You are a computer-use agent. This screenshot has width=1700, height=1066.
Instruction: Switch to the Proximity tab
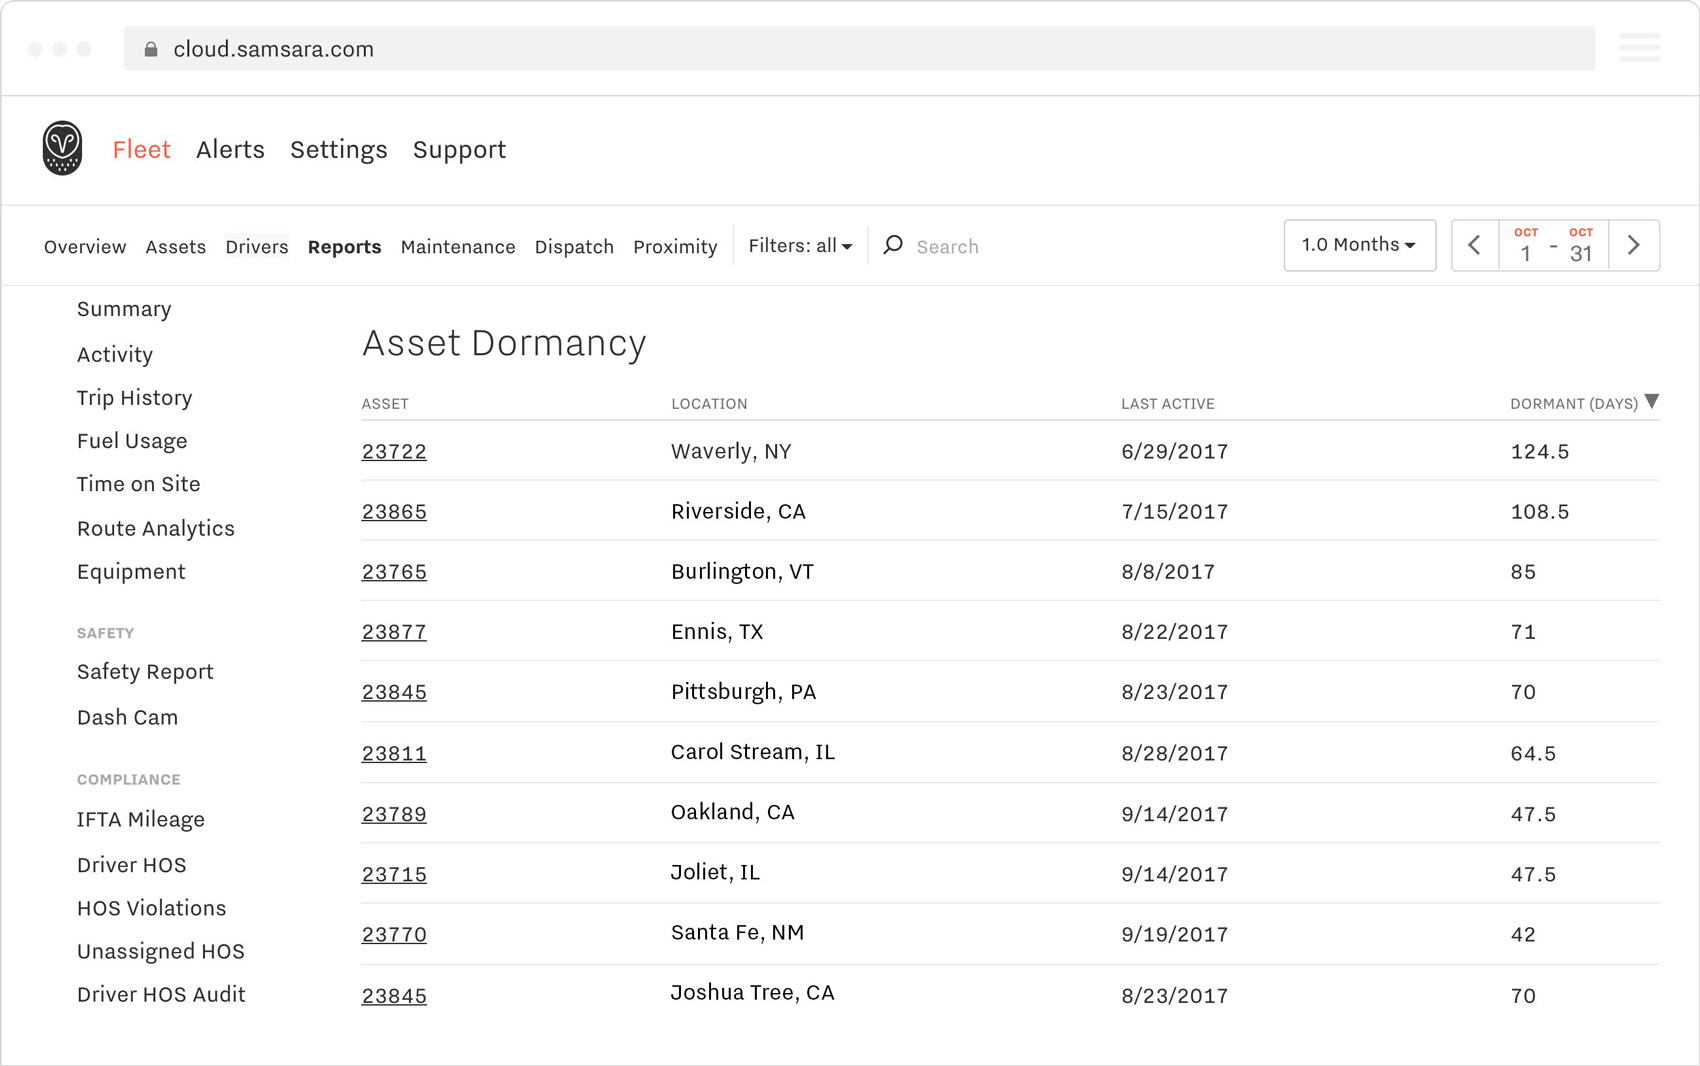point(675,247)
